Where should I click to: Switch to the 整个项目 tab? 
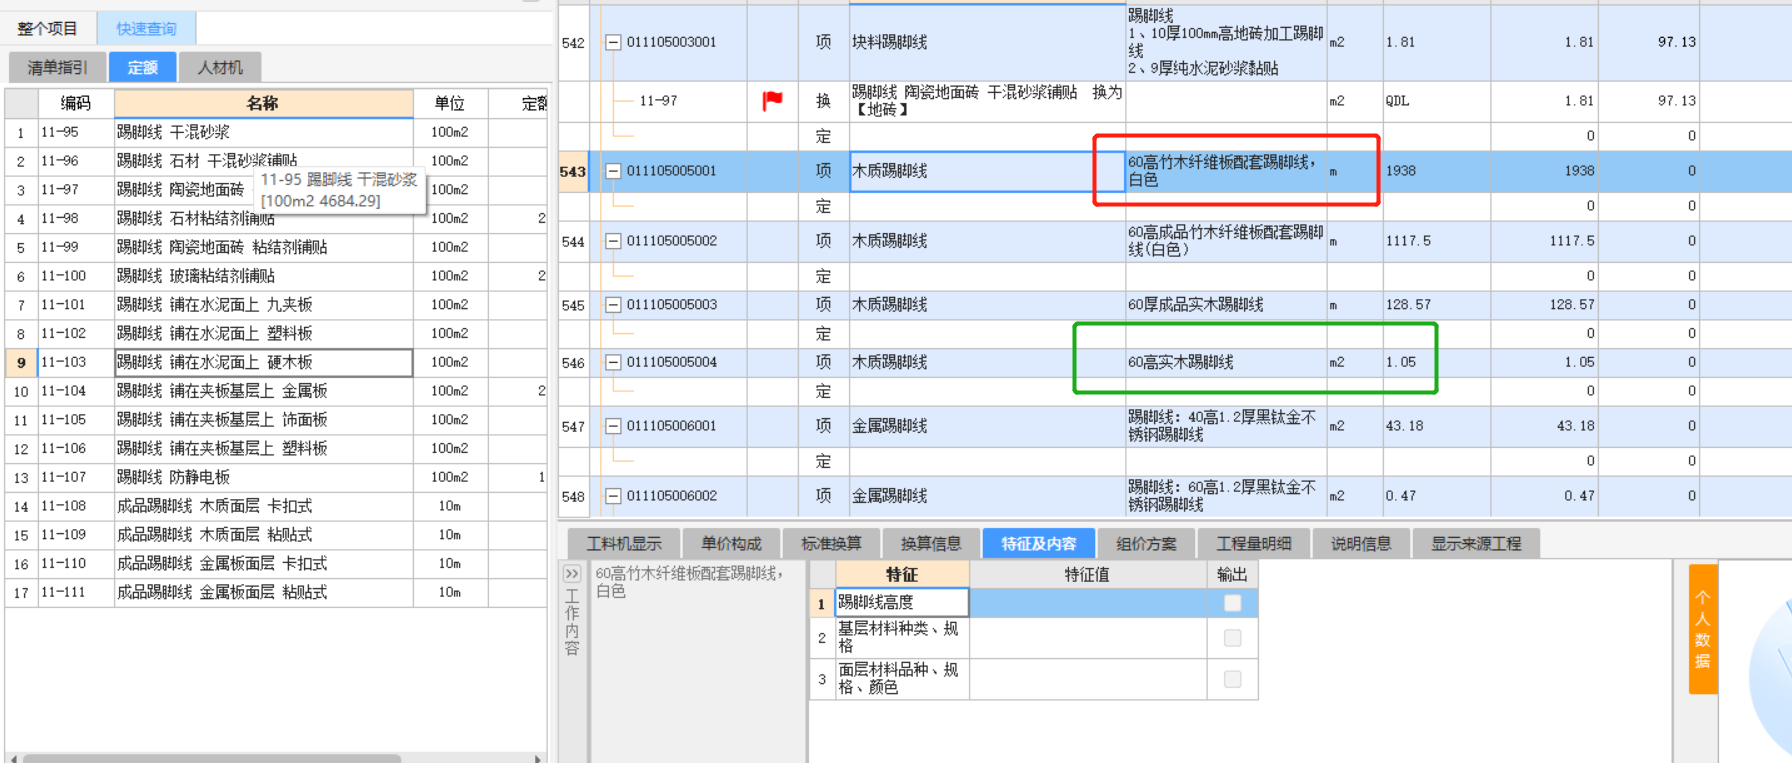coord(47,28)
